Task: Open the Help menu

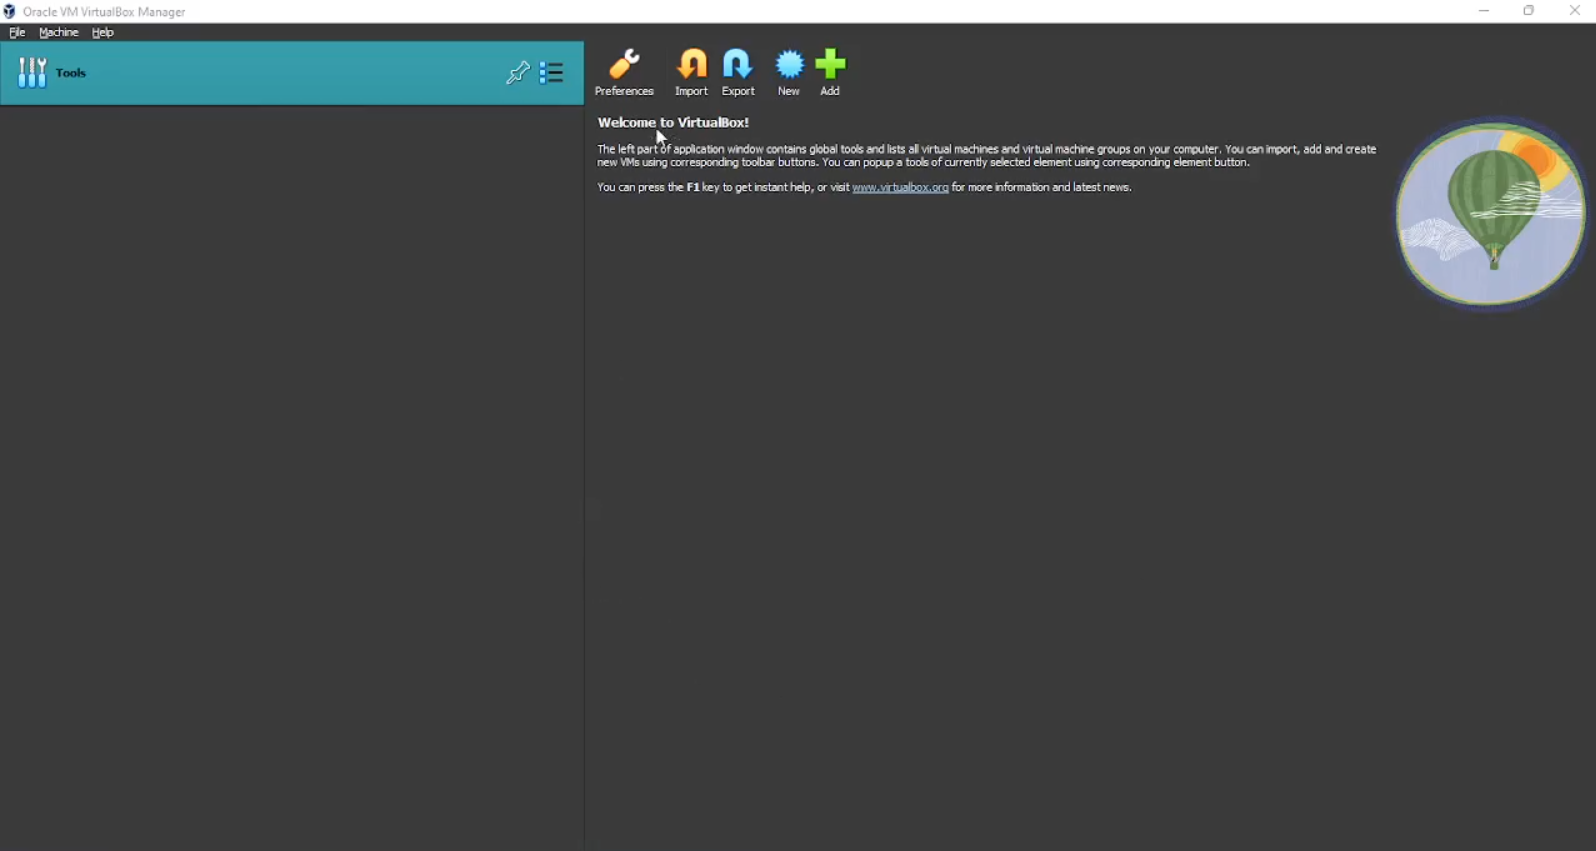Action: (103, 33)
